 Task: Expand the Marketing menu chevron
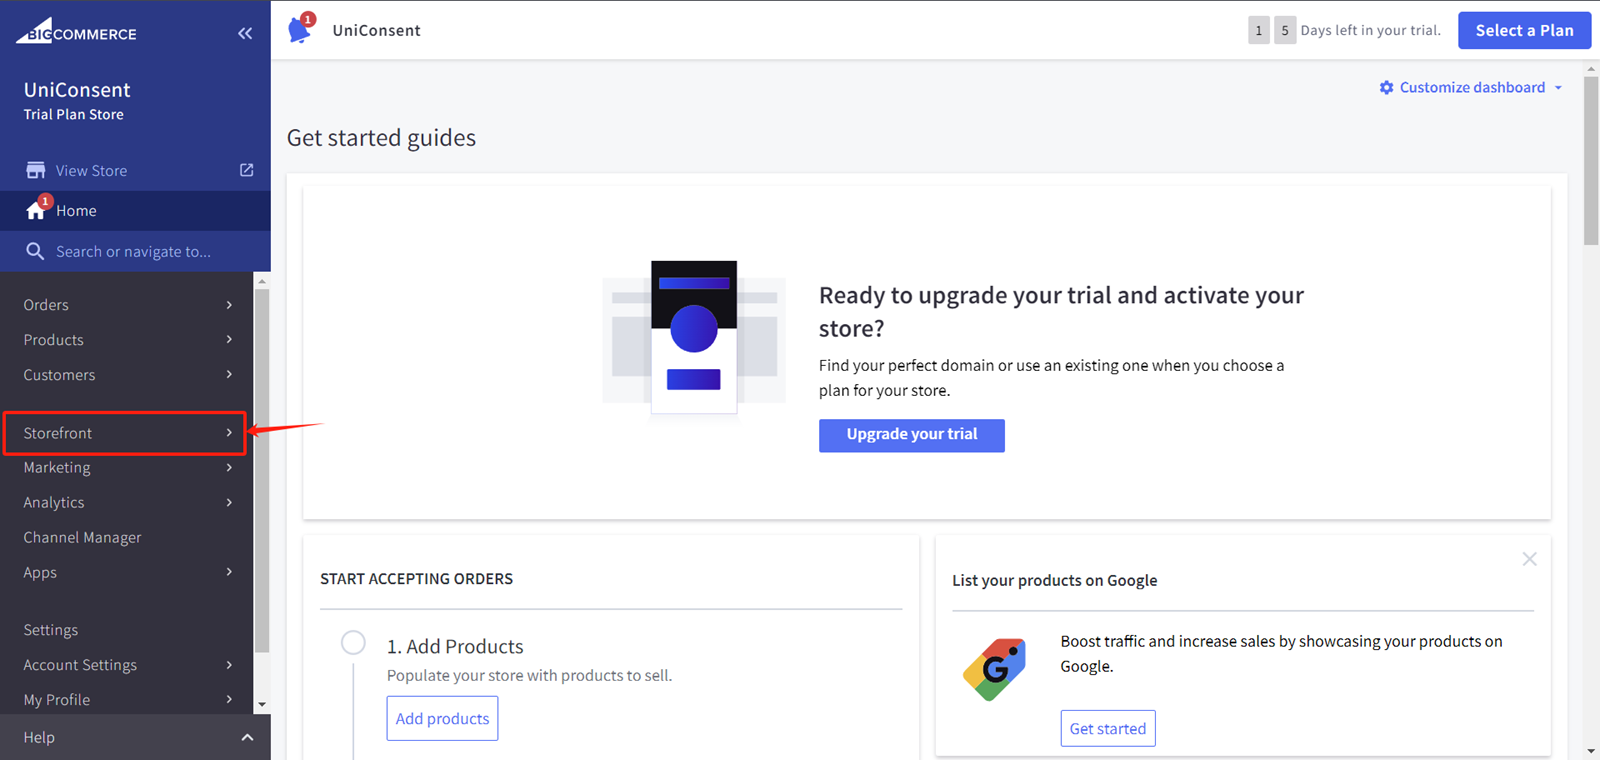pos(229,467)
